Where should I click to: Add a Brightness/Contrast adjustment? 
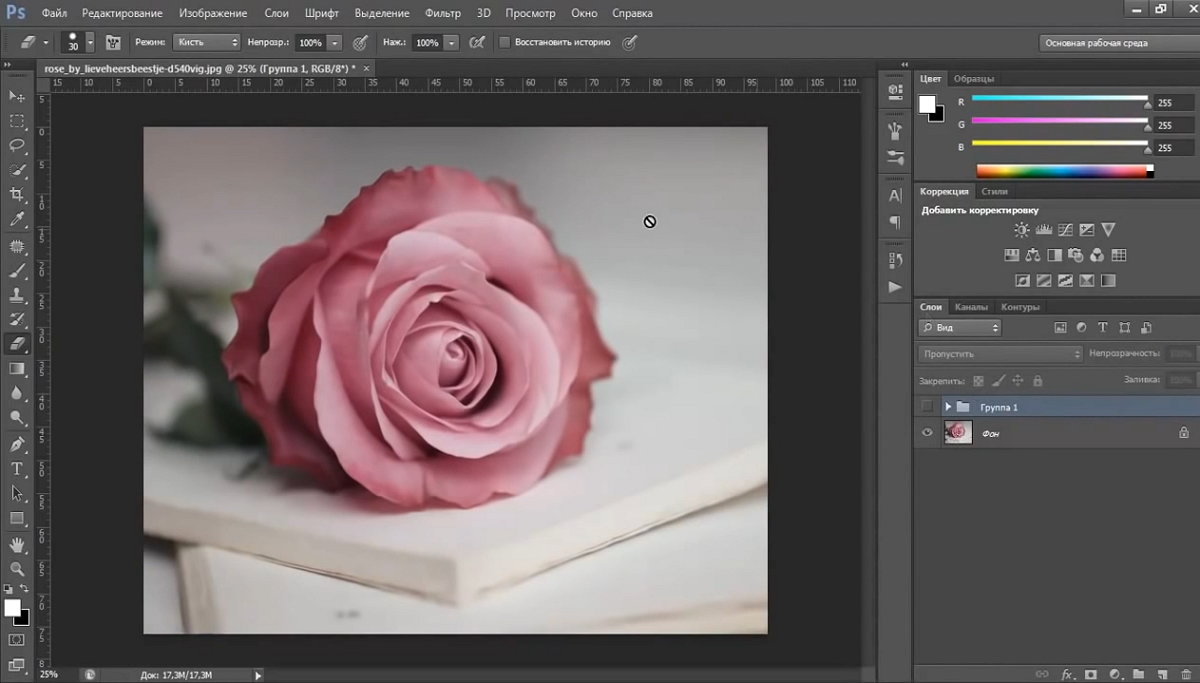pos(1024,230)
